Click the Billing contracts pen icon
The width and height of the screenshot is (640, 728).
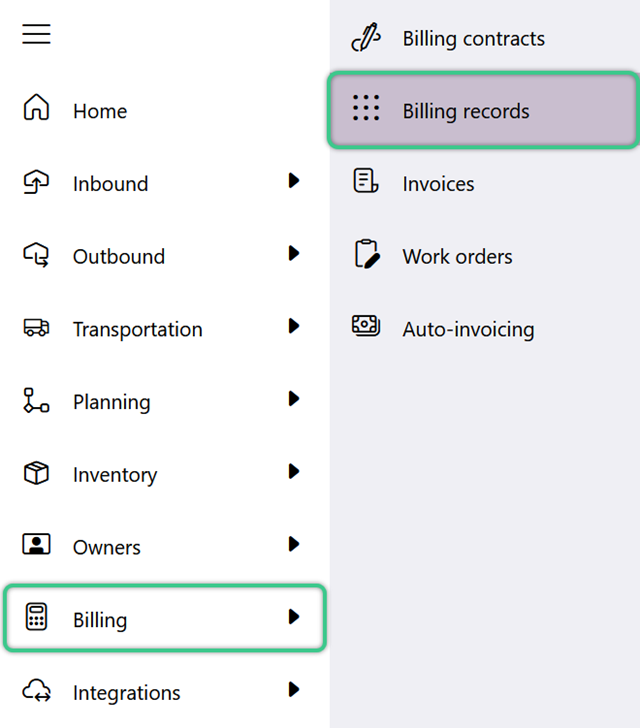coord(366,37)
